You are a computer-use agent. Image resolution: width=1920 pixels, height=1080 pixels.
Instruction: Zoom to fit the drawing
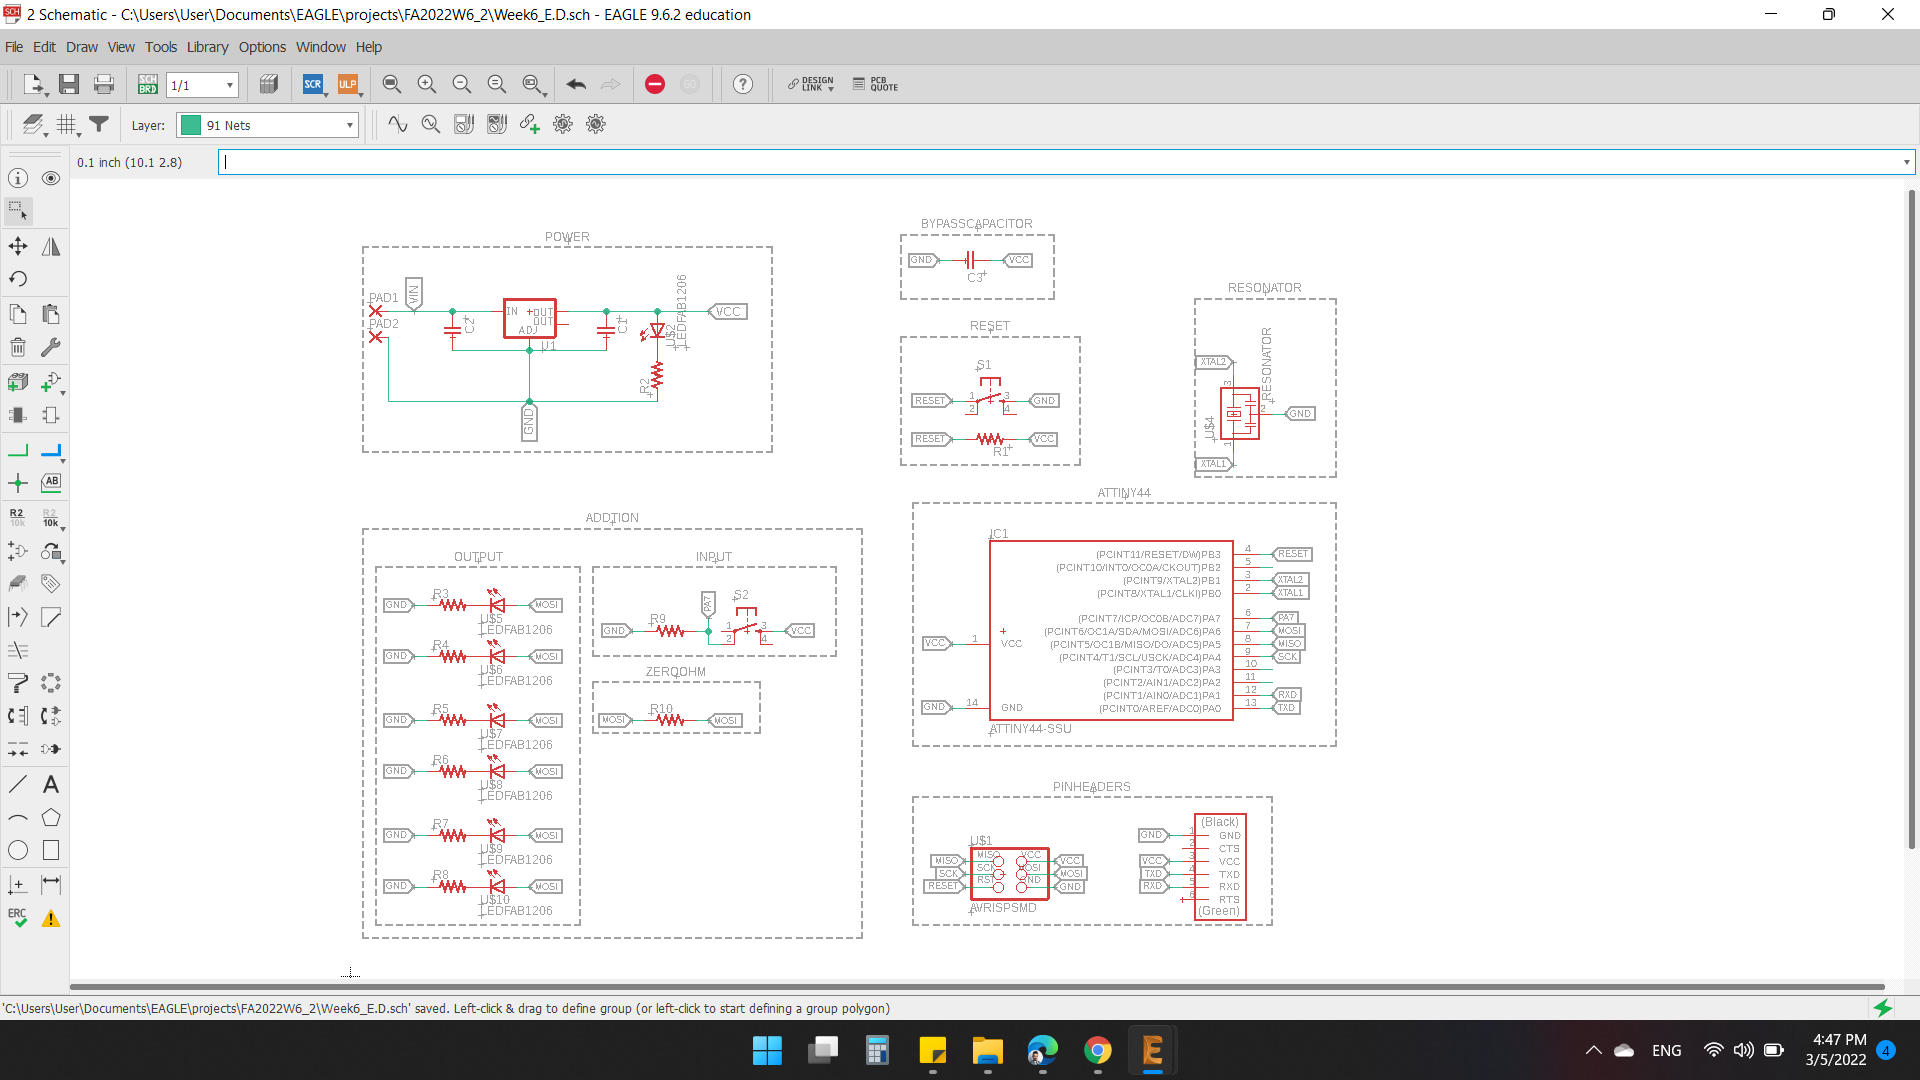coord(392,84)
